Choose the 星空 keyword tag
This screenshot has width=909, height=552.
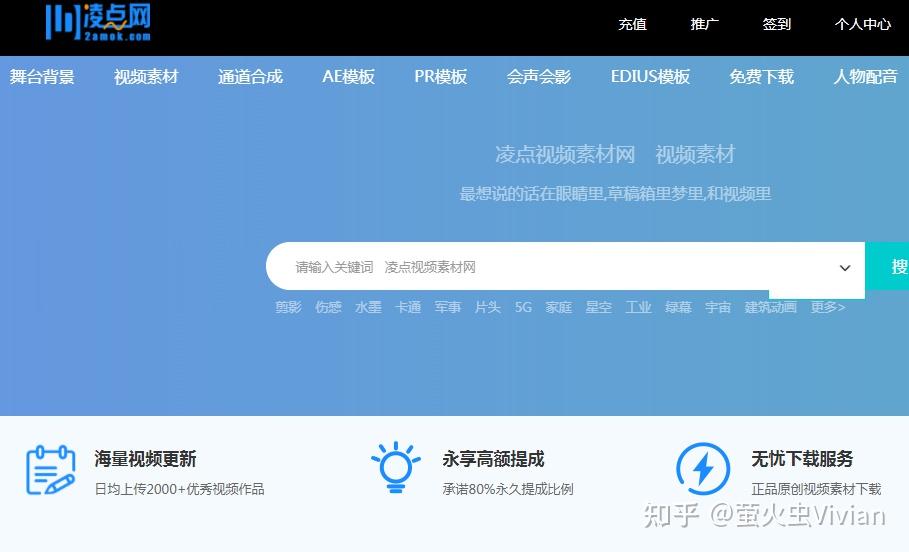pos(599,307)
